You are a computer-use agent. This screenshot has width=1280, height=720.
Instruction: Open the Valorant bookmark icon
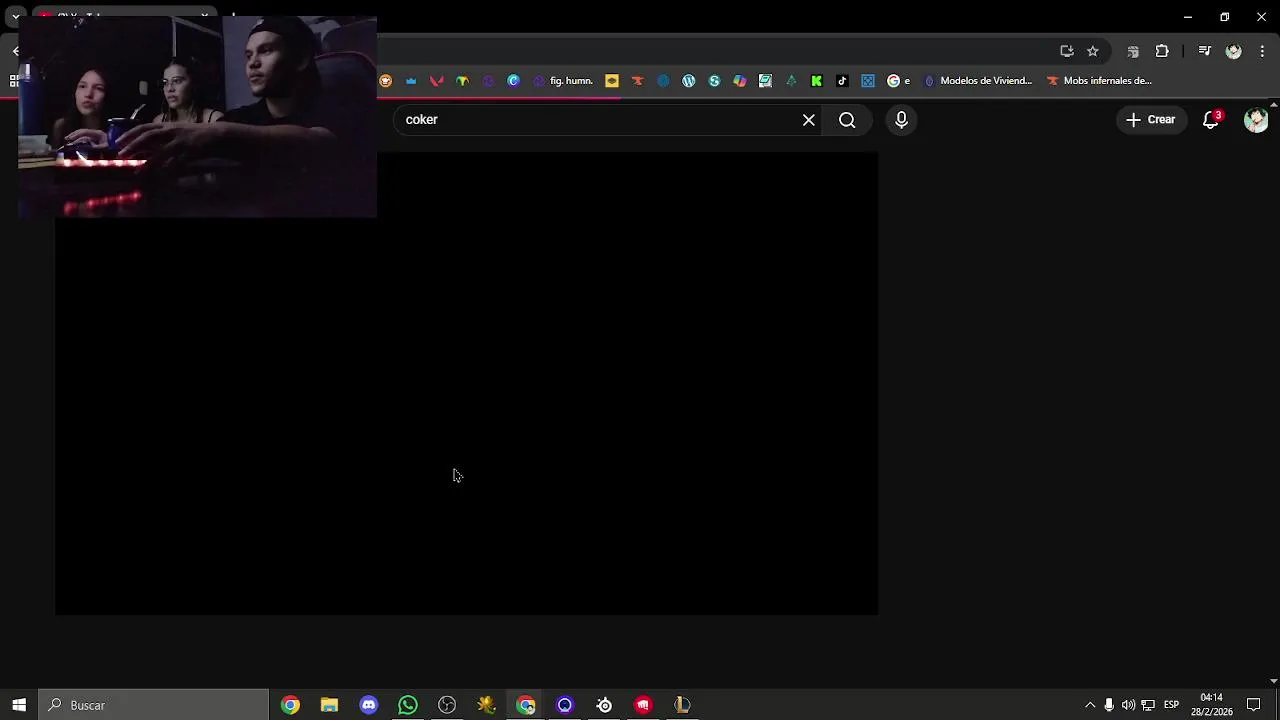coord(436,81)
